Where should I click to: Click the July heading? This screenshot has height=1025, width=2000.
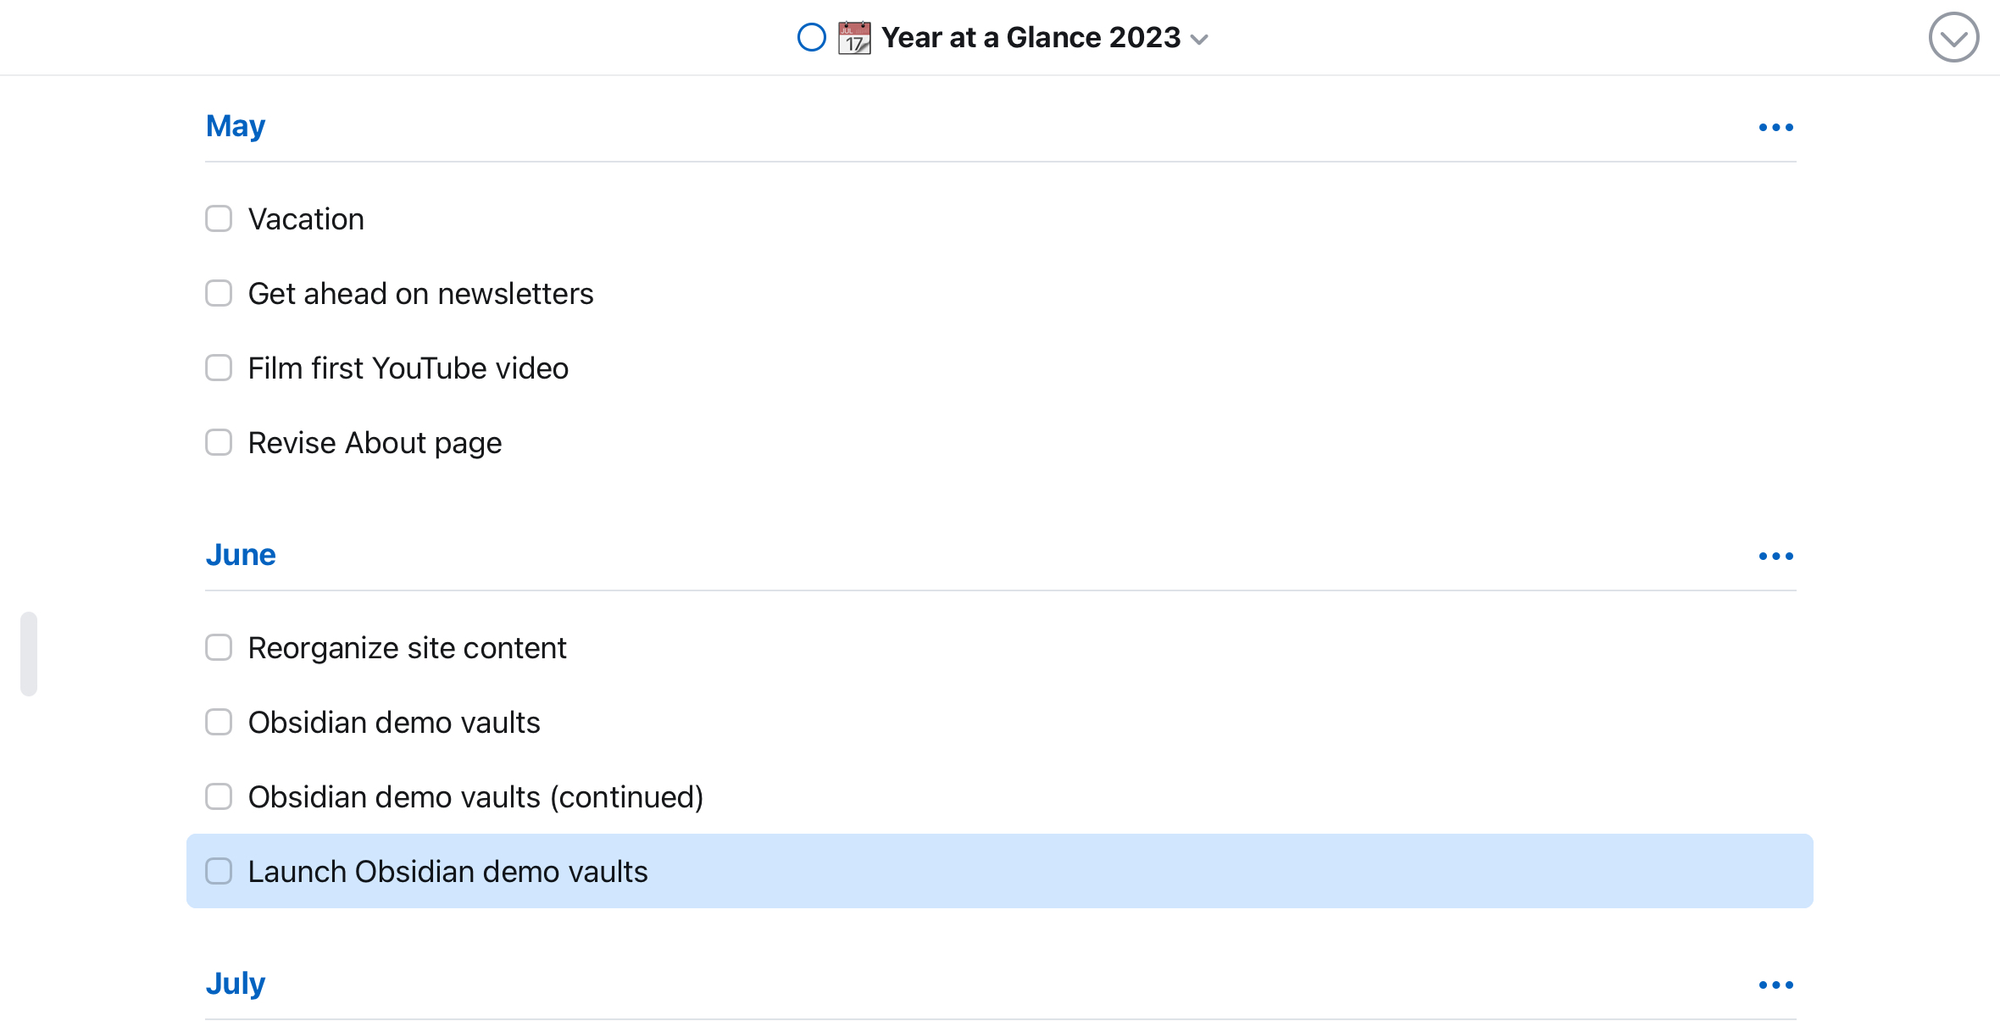(x=235, y=984)
